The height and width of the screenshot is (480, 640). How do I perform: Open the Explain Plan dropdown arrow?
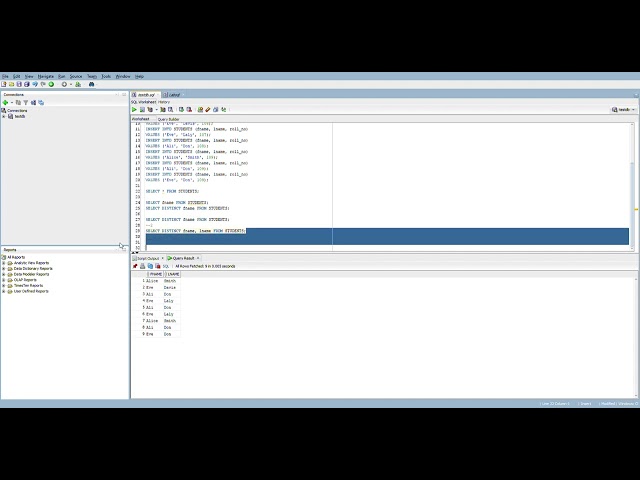coord(156,109)
